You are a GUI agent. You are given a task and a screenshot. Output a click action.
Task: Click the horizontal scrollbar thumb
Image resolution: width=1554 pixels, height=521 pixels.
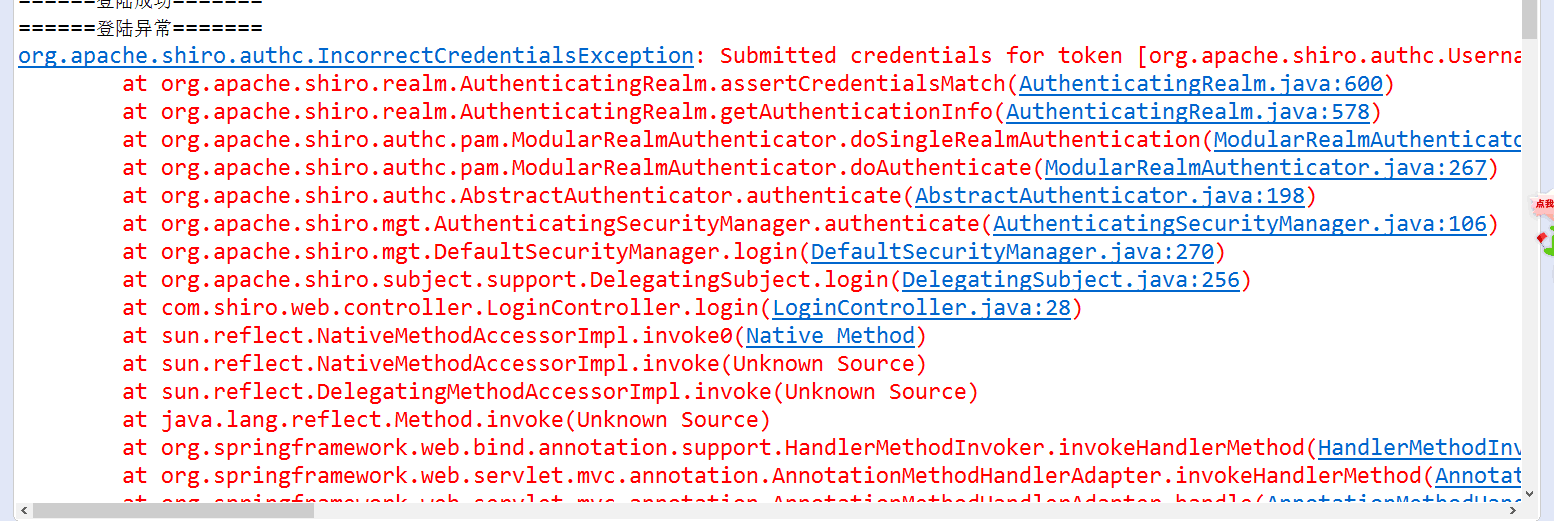pos(172,510)
